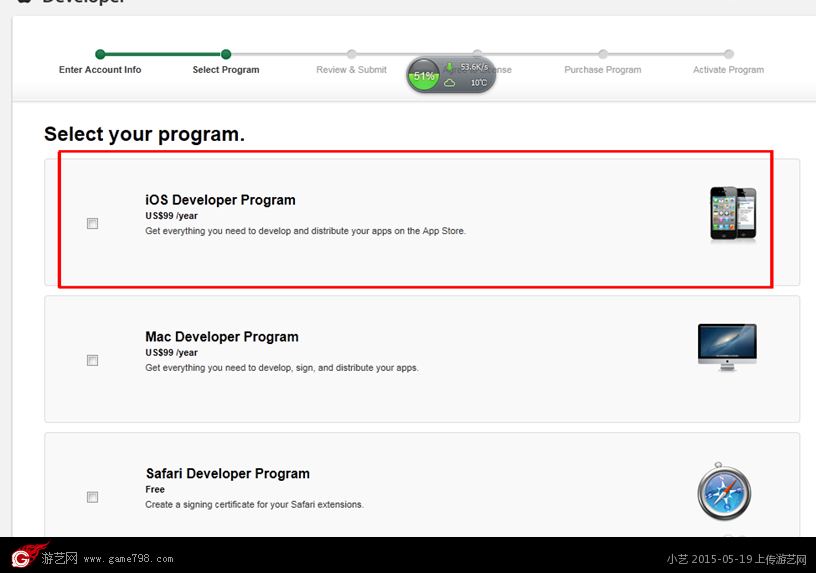The image size is (816, 573).
Task: Open the Mac Developer Program title
Action: [x=222, y=337]
